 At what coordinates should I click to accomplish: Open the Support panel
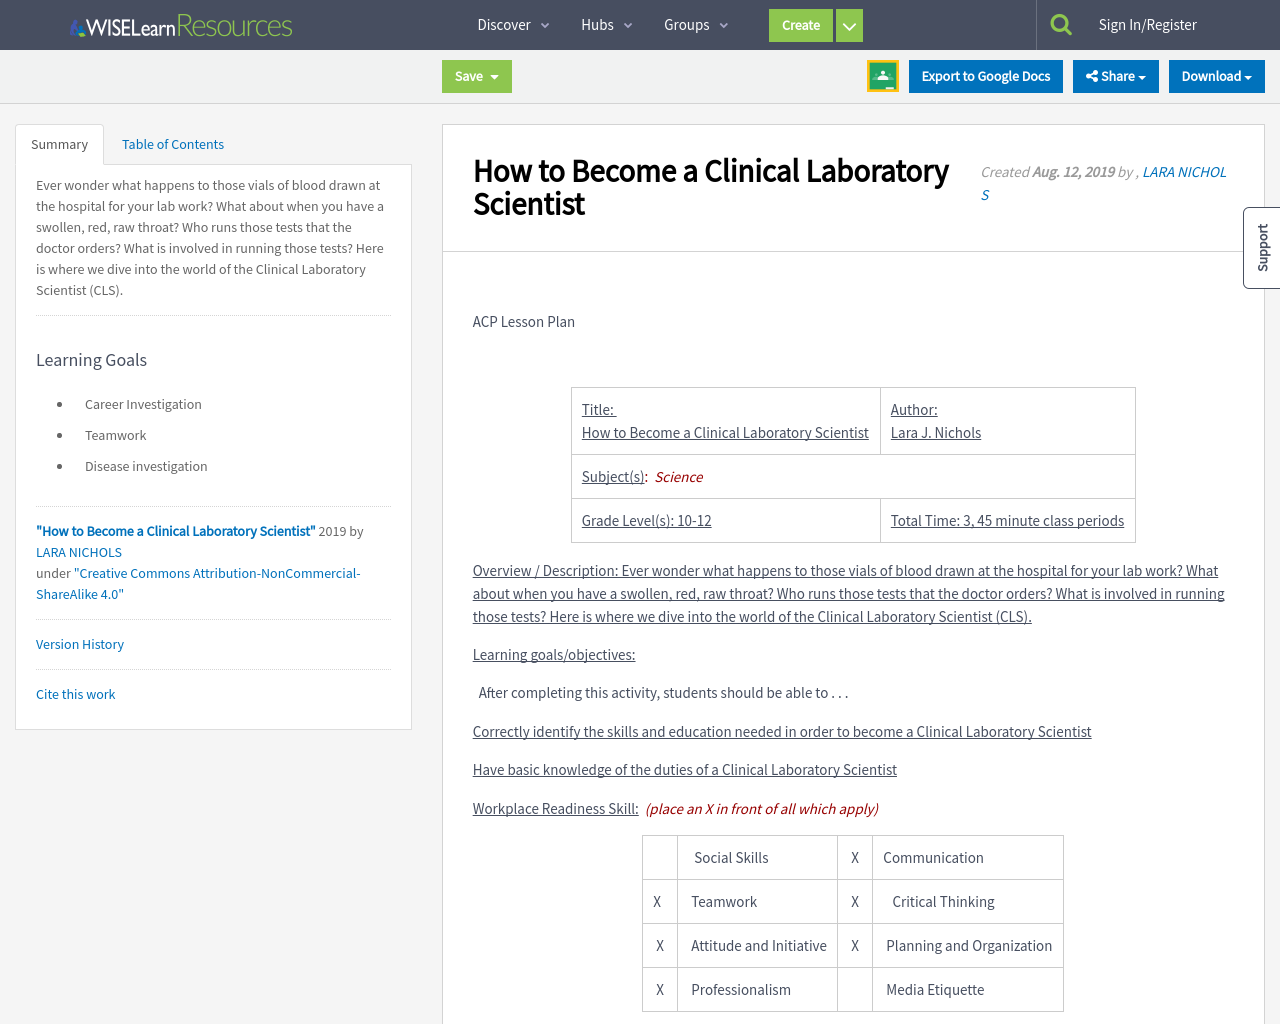click(x=1261, y=247)
